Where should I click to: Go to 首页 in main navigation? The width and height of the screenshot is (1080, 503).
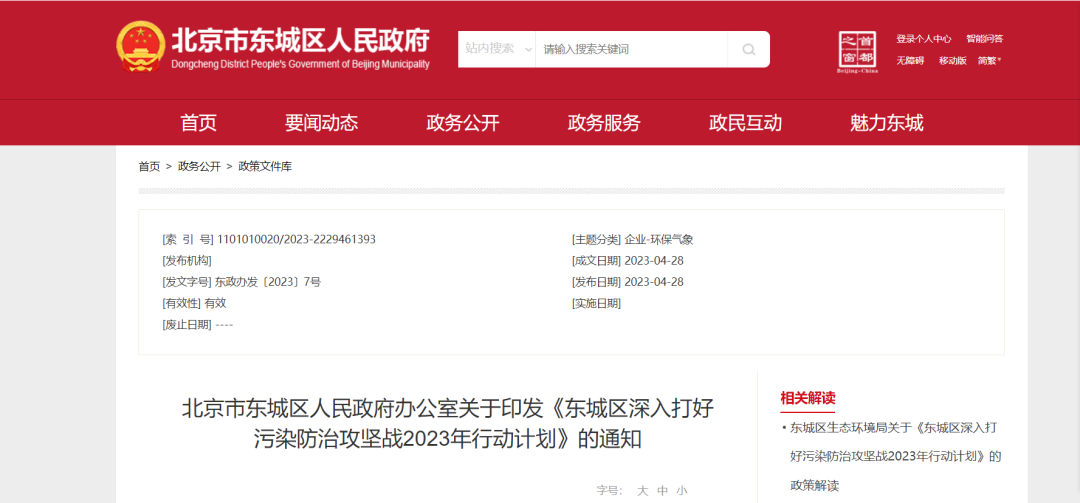(x=198, y=123)
